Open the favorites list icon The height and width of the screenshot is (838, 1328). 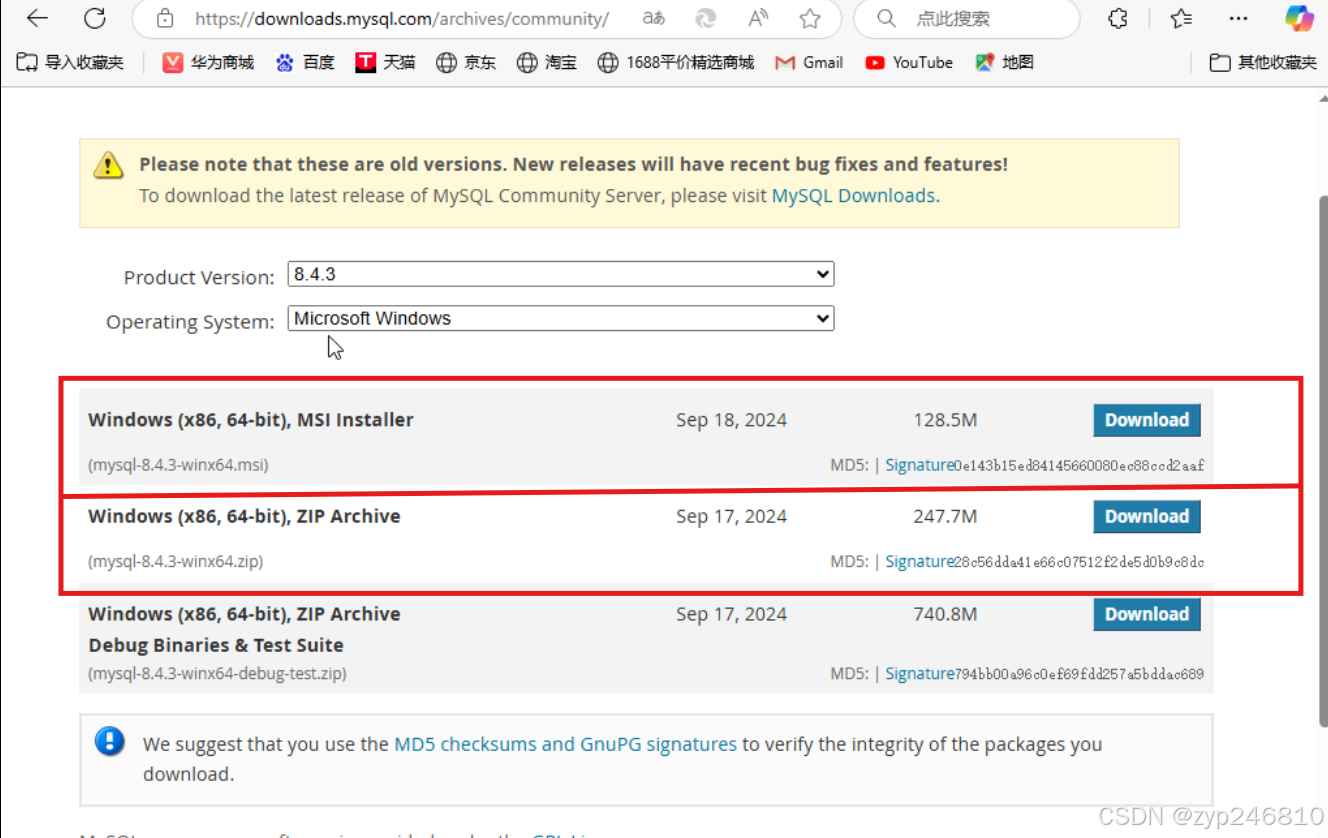[x=1181, y=18]
